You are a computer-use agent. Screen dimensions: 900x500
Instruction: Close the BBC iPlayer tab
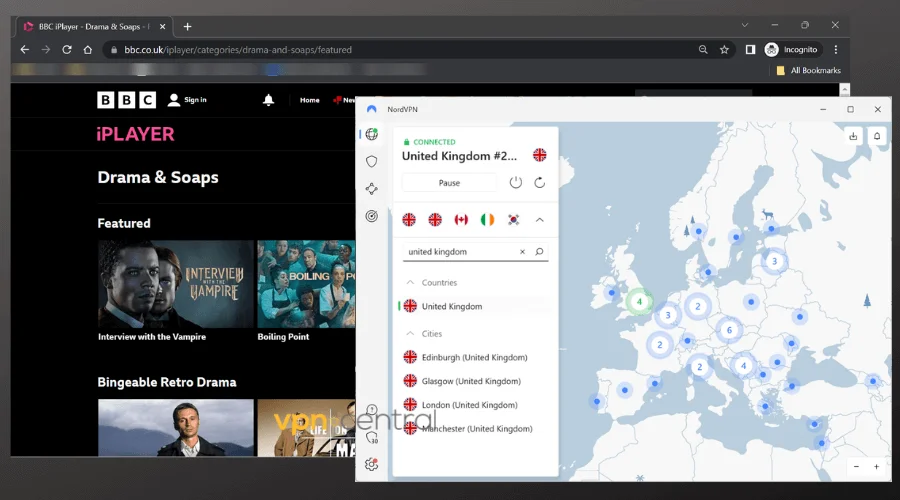[x=162, y=26]
